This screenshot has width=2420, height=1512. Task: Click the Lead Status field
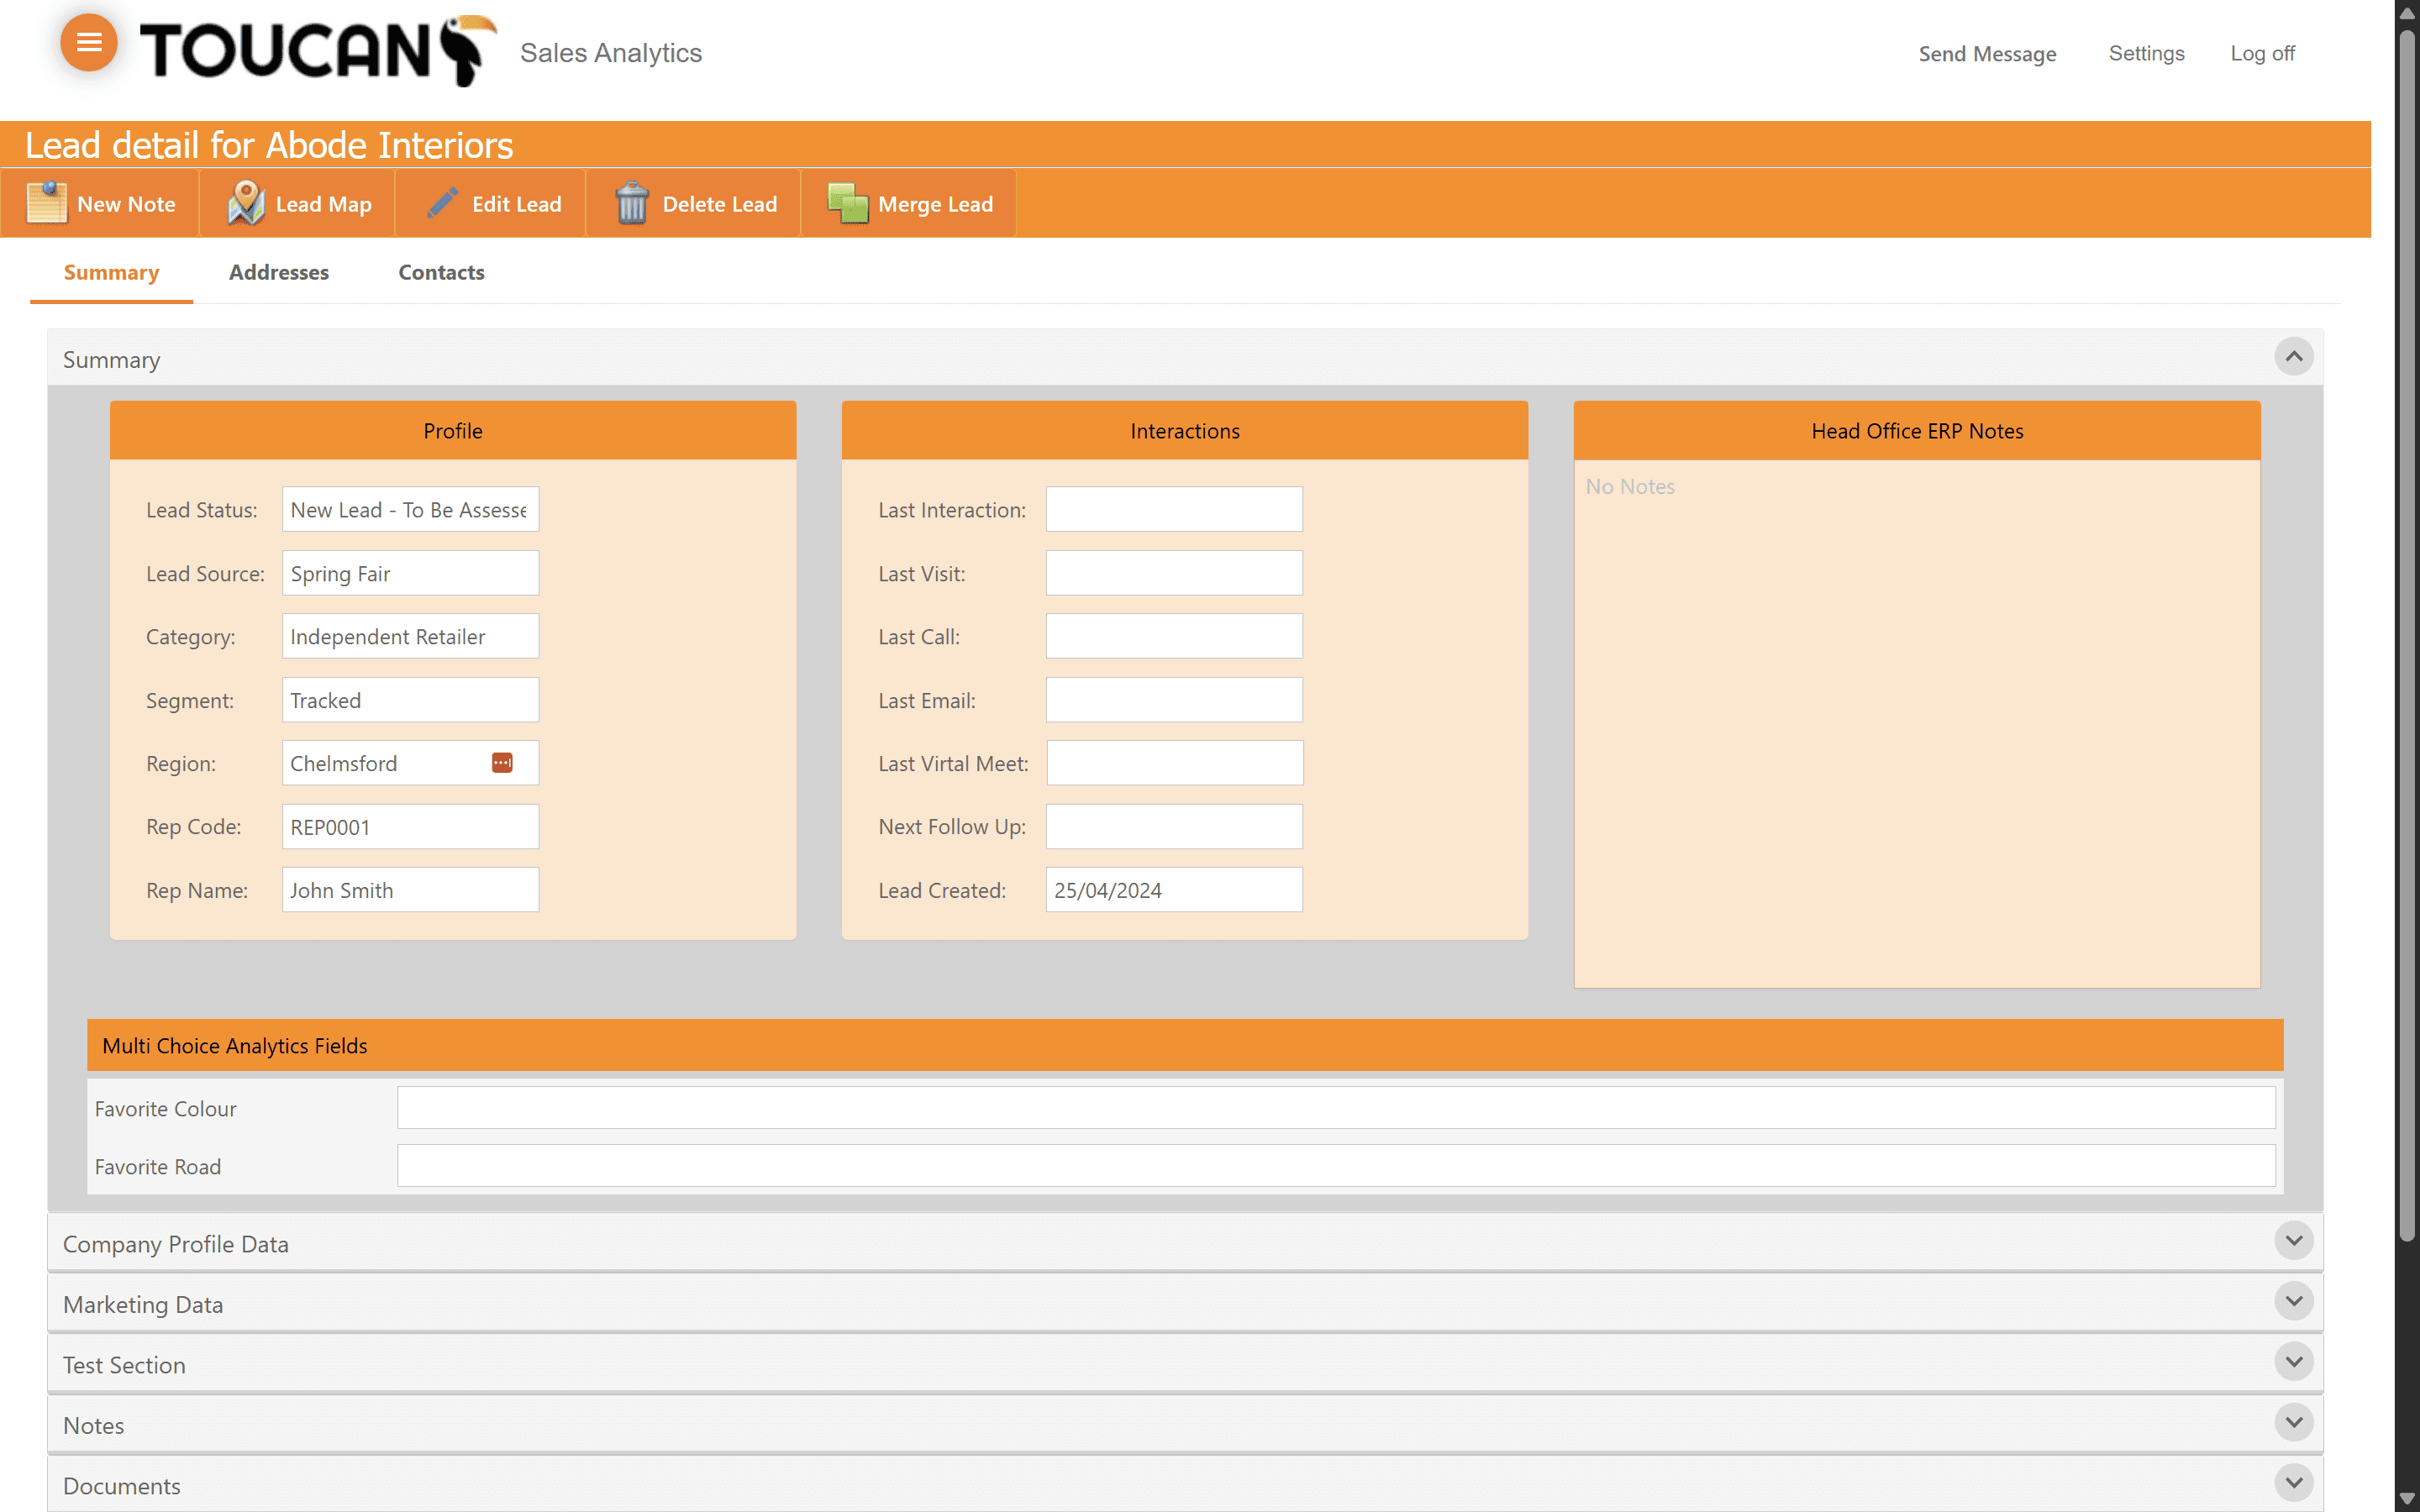click(410, 509)
